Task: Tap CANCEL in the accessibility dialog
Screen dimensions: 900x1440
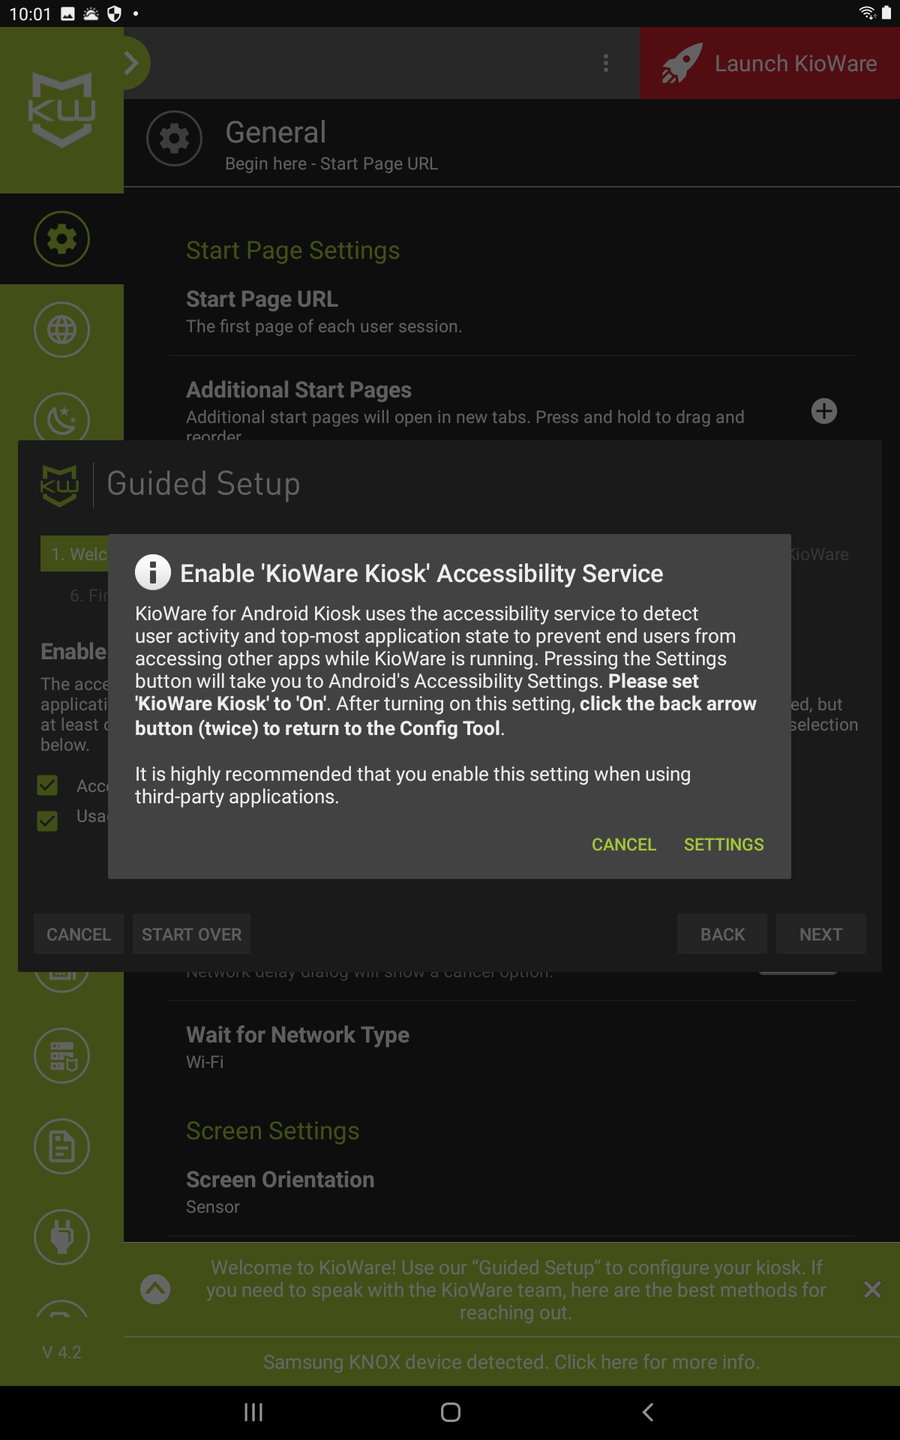Action: click(x=624, y=844)
